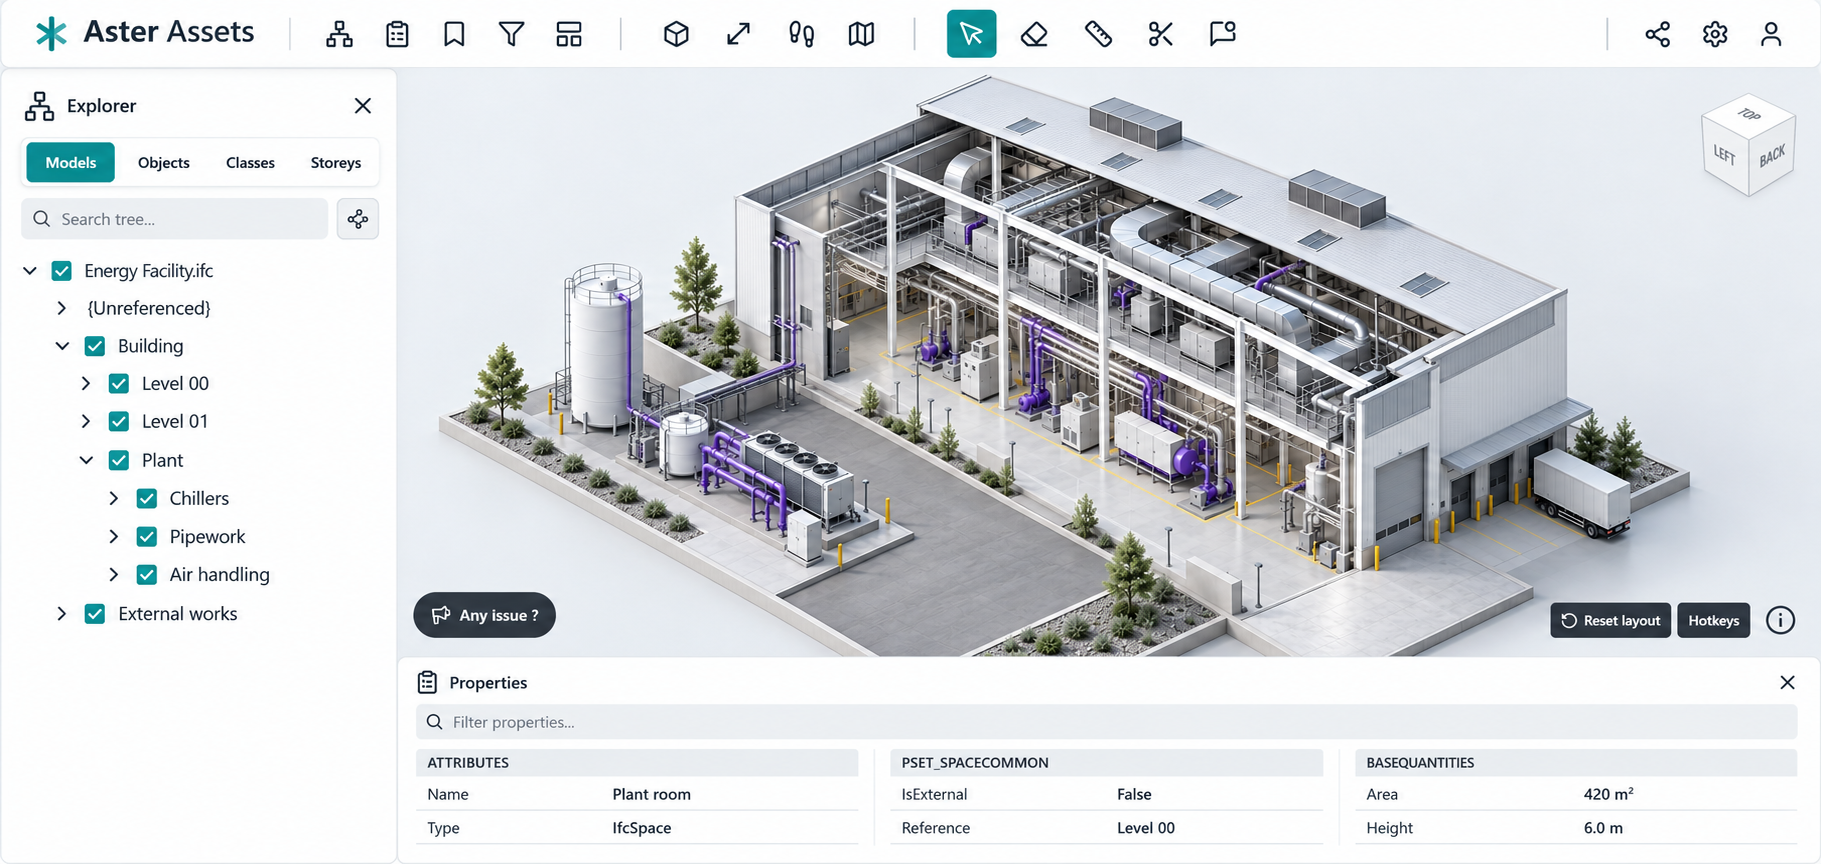Select the cursor selection tool
The image size is (1821, 864).
coord(971,34)
